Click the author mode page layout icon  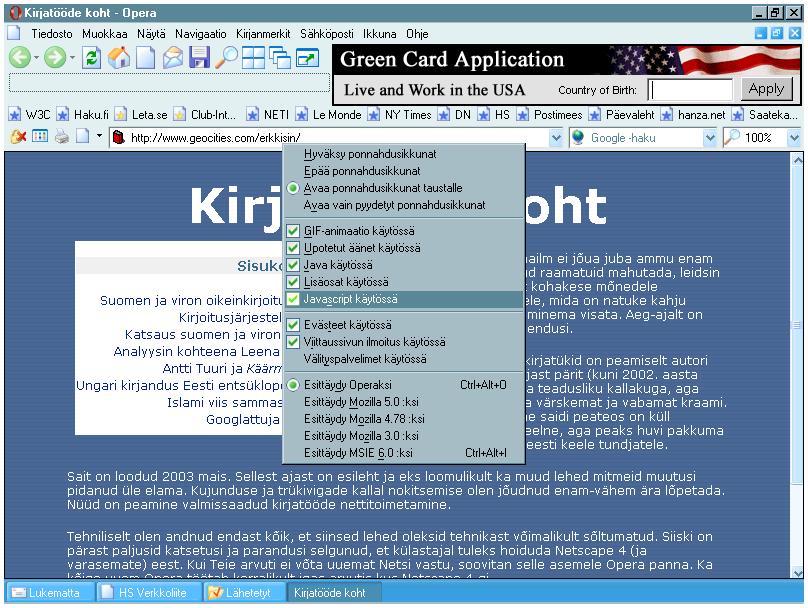coord(40,137)
